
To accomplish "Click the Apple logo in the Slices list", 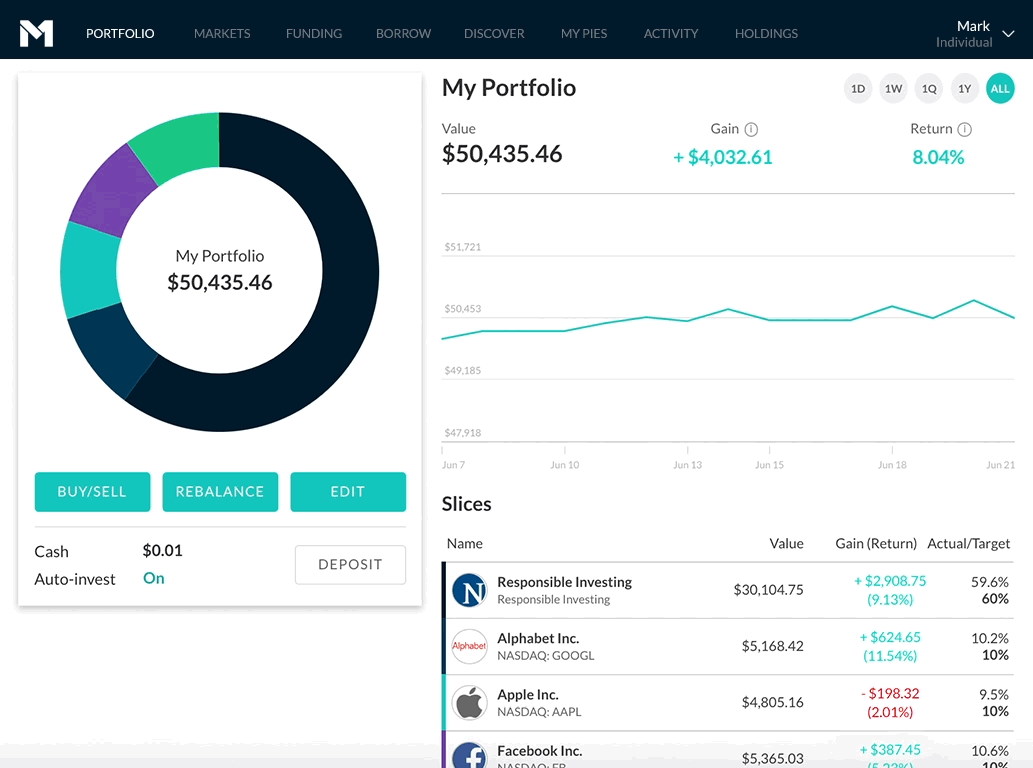I will (x=469, y=702).
